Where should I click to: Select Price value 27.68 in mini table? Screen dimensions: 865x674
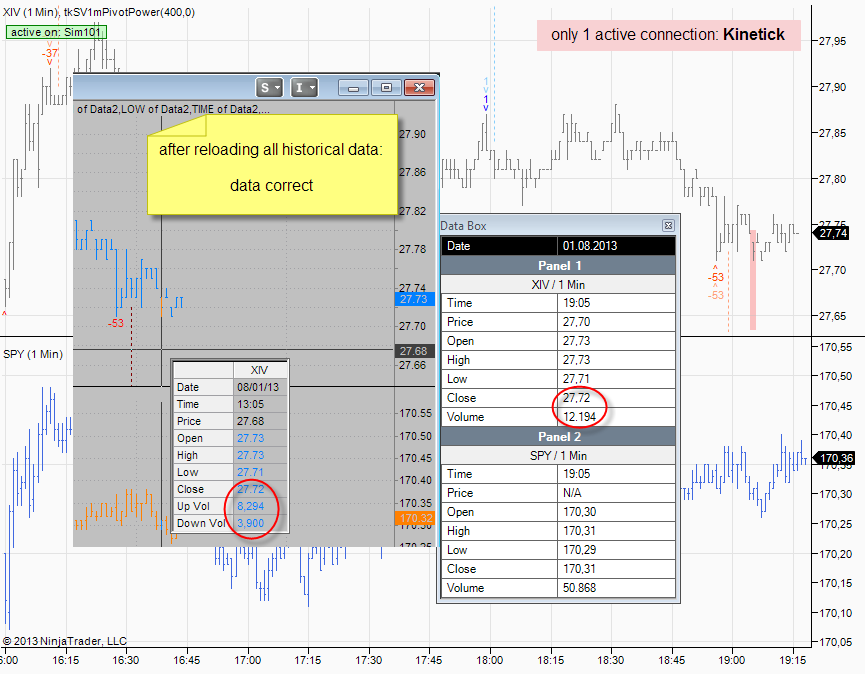[x=260, y=421]
